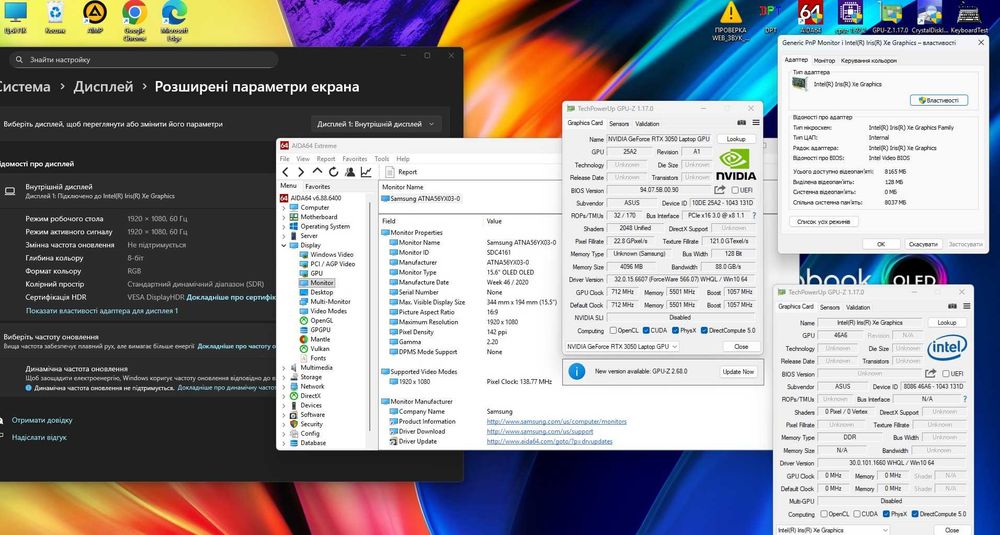Open Intel Iris Xe GPU selector dropdown

pyautogui.click(x=832, y=530)
